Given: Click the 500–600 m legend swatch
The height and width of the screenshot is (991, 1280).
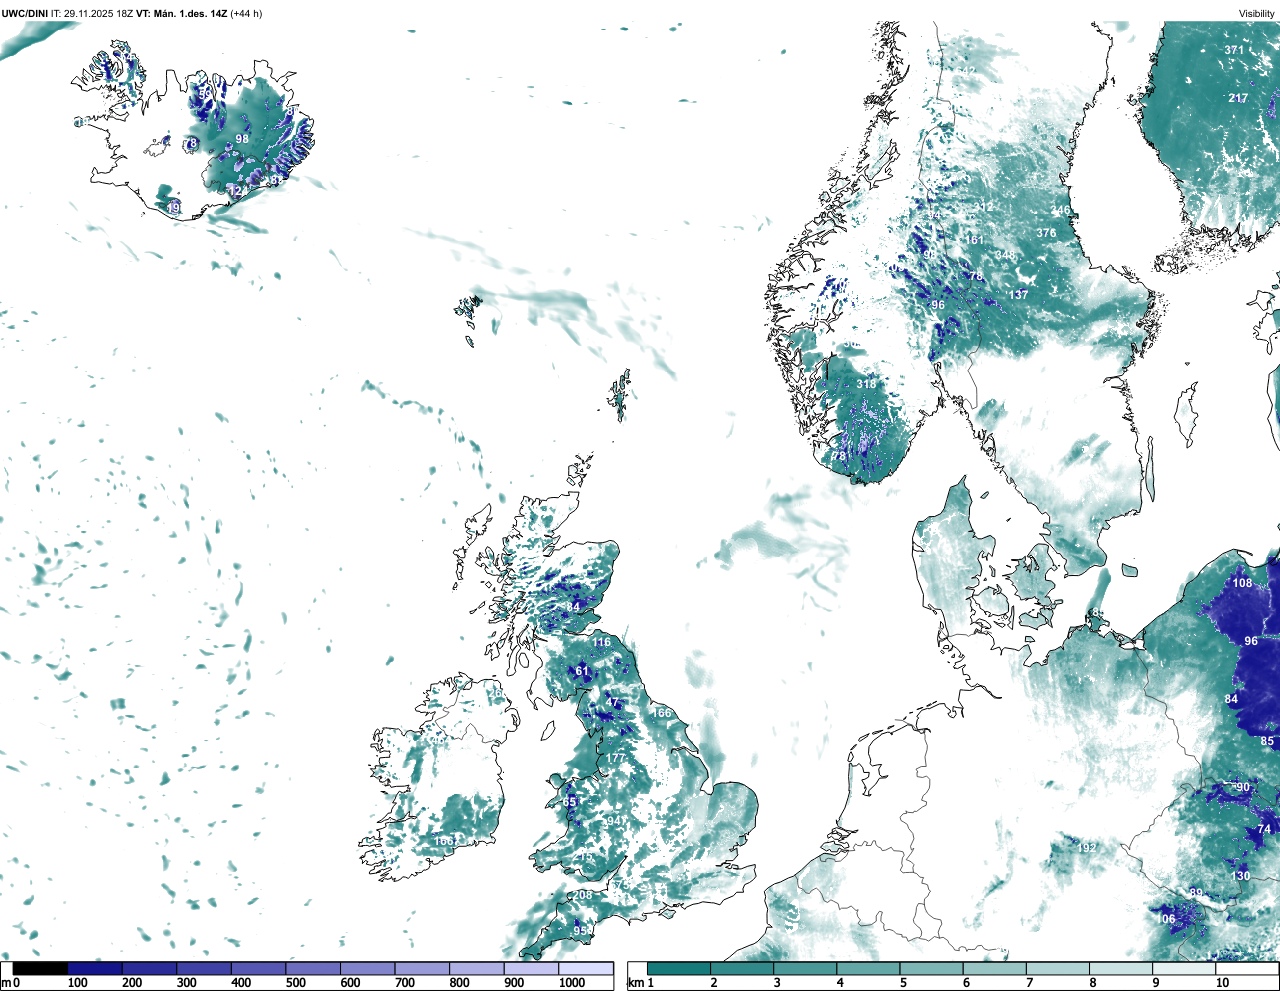Looking at the screenshot, I should (313, 969).
